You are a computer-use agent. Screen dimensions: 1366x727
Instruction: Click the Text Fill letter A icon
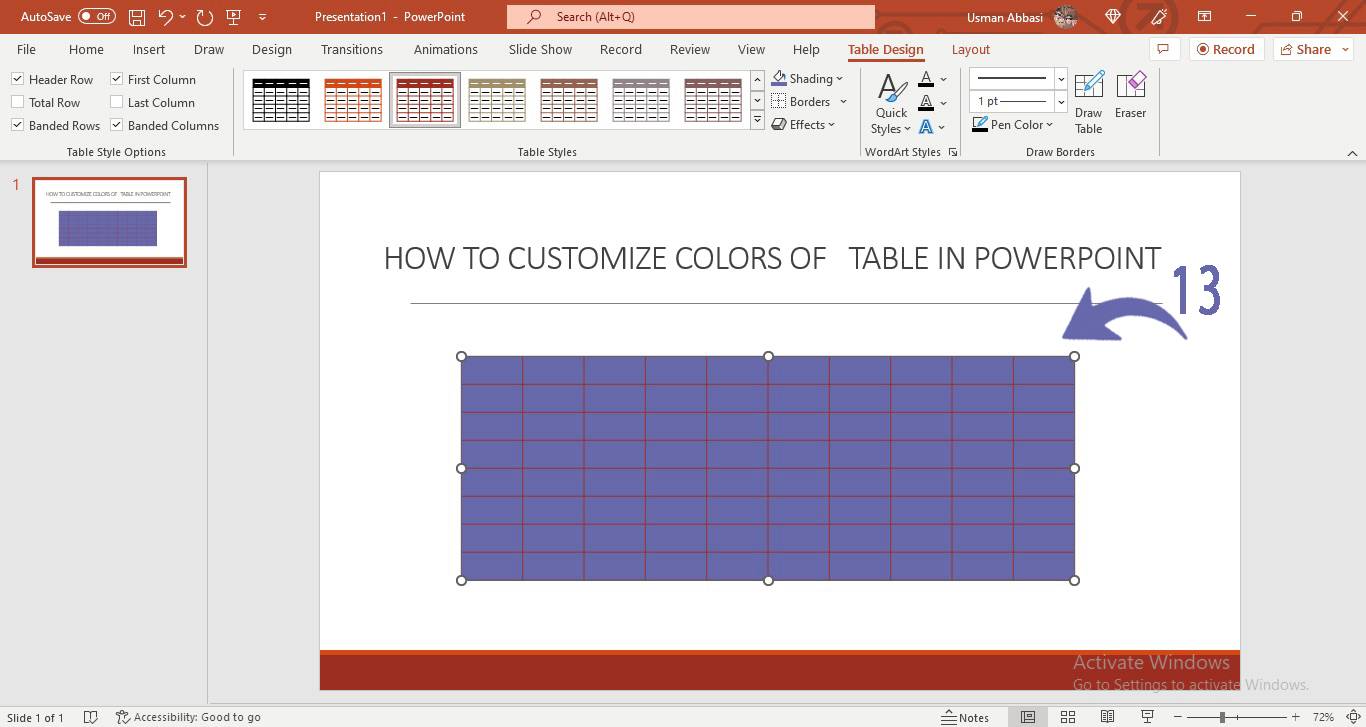[926, 79]
